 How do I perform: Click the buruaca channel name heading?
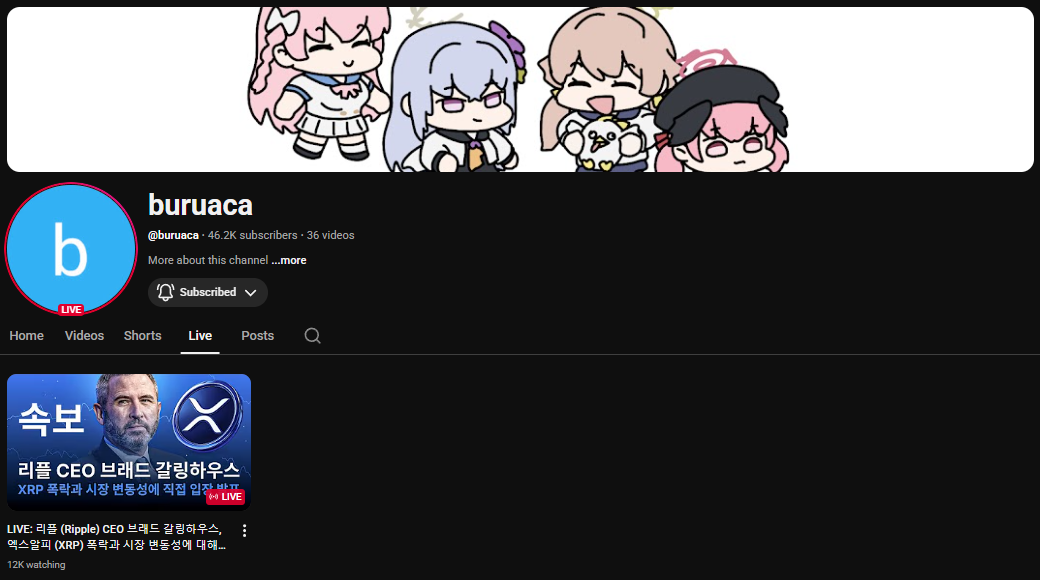(200, 205)
